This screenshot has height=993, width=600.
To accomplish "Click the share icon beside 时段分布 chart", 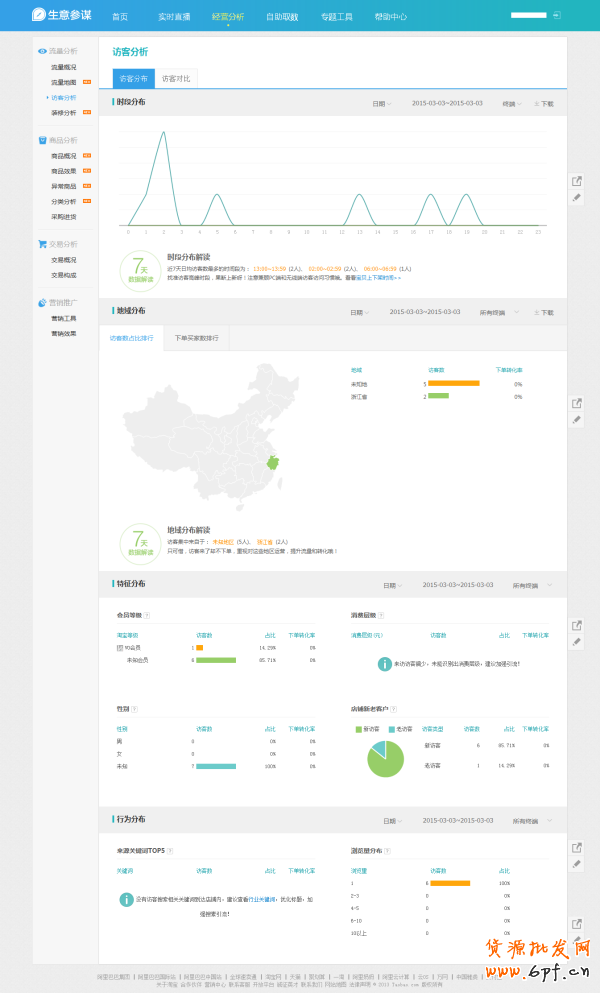I will click(x=577, y=181).
